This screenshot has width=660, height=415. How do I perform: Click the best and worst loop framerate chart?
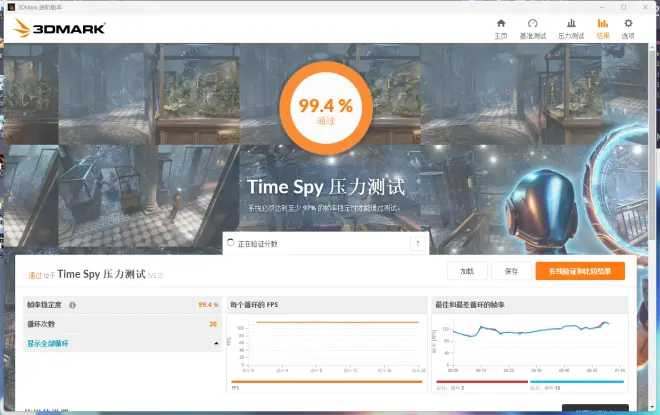point(530,343)
